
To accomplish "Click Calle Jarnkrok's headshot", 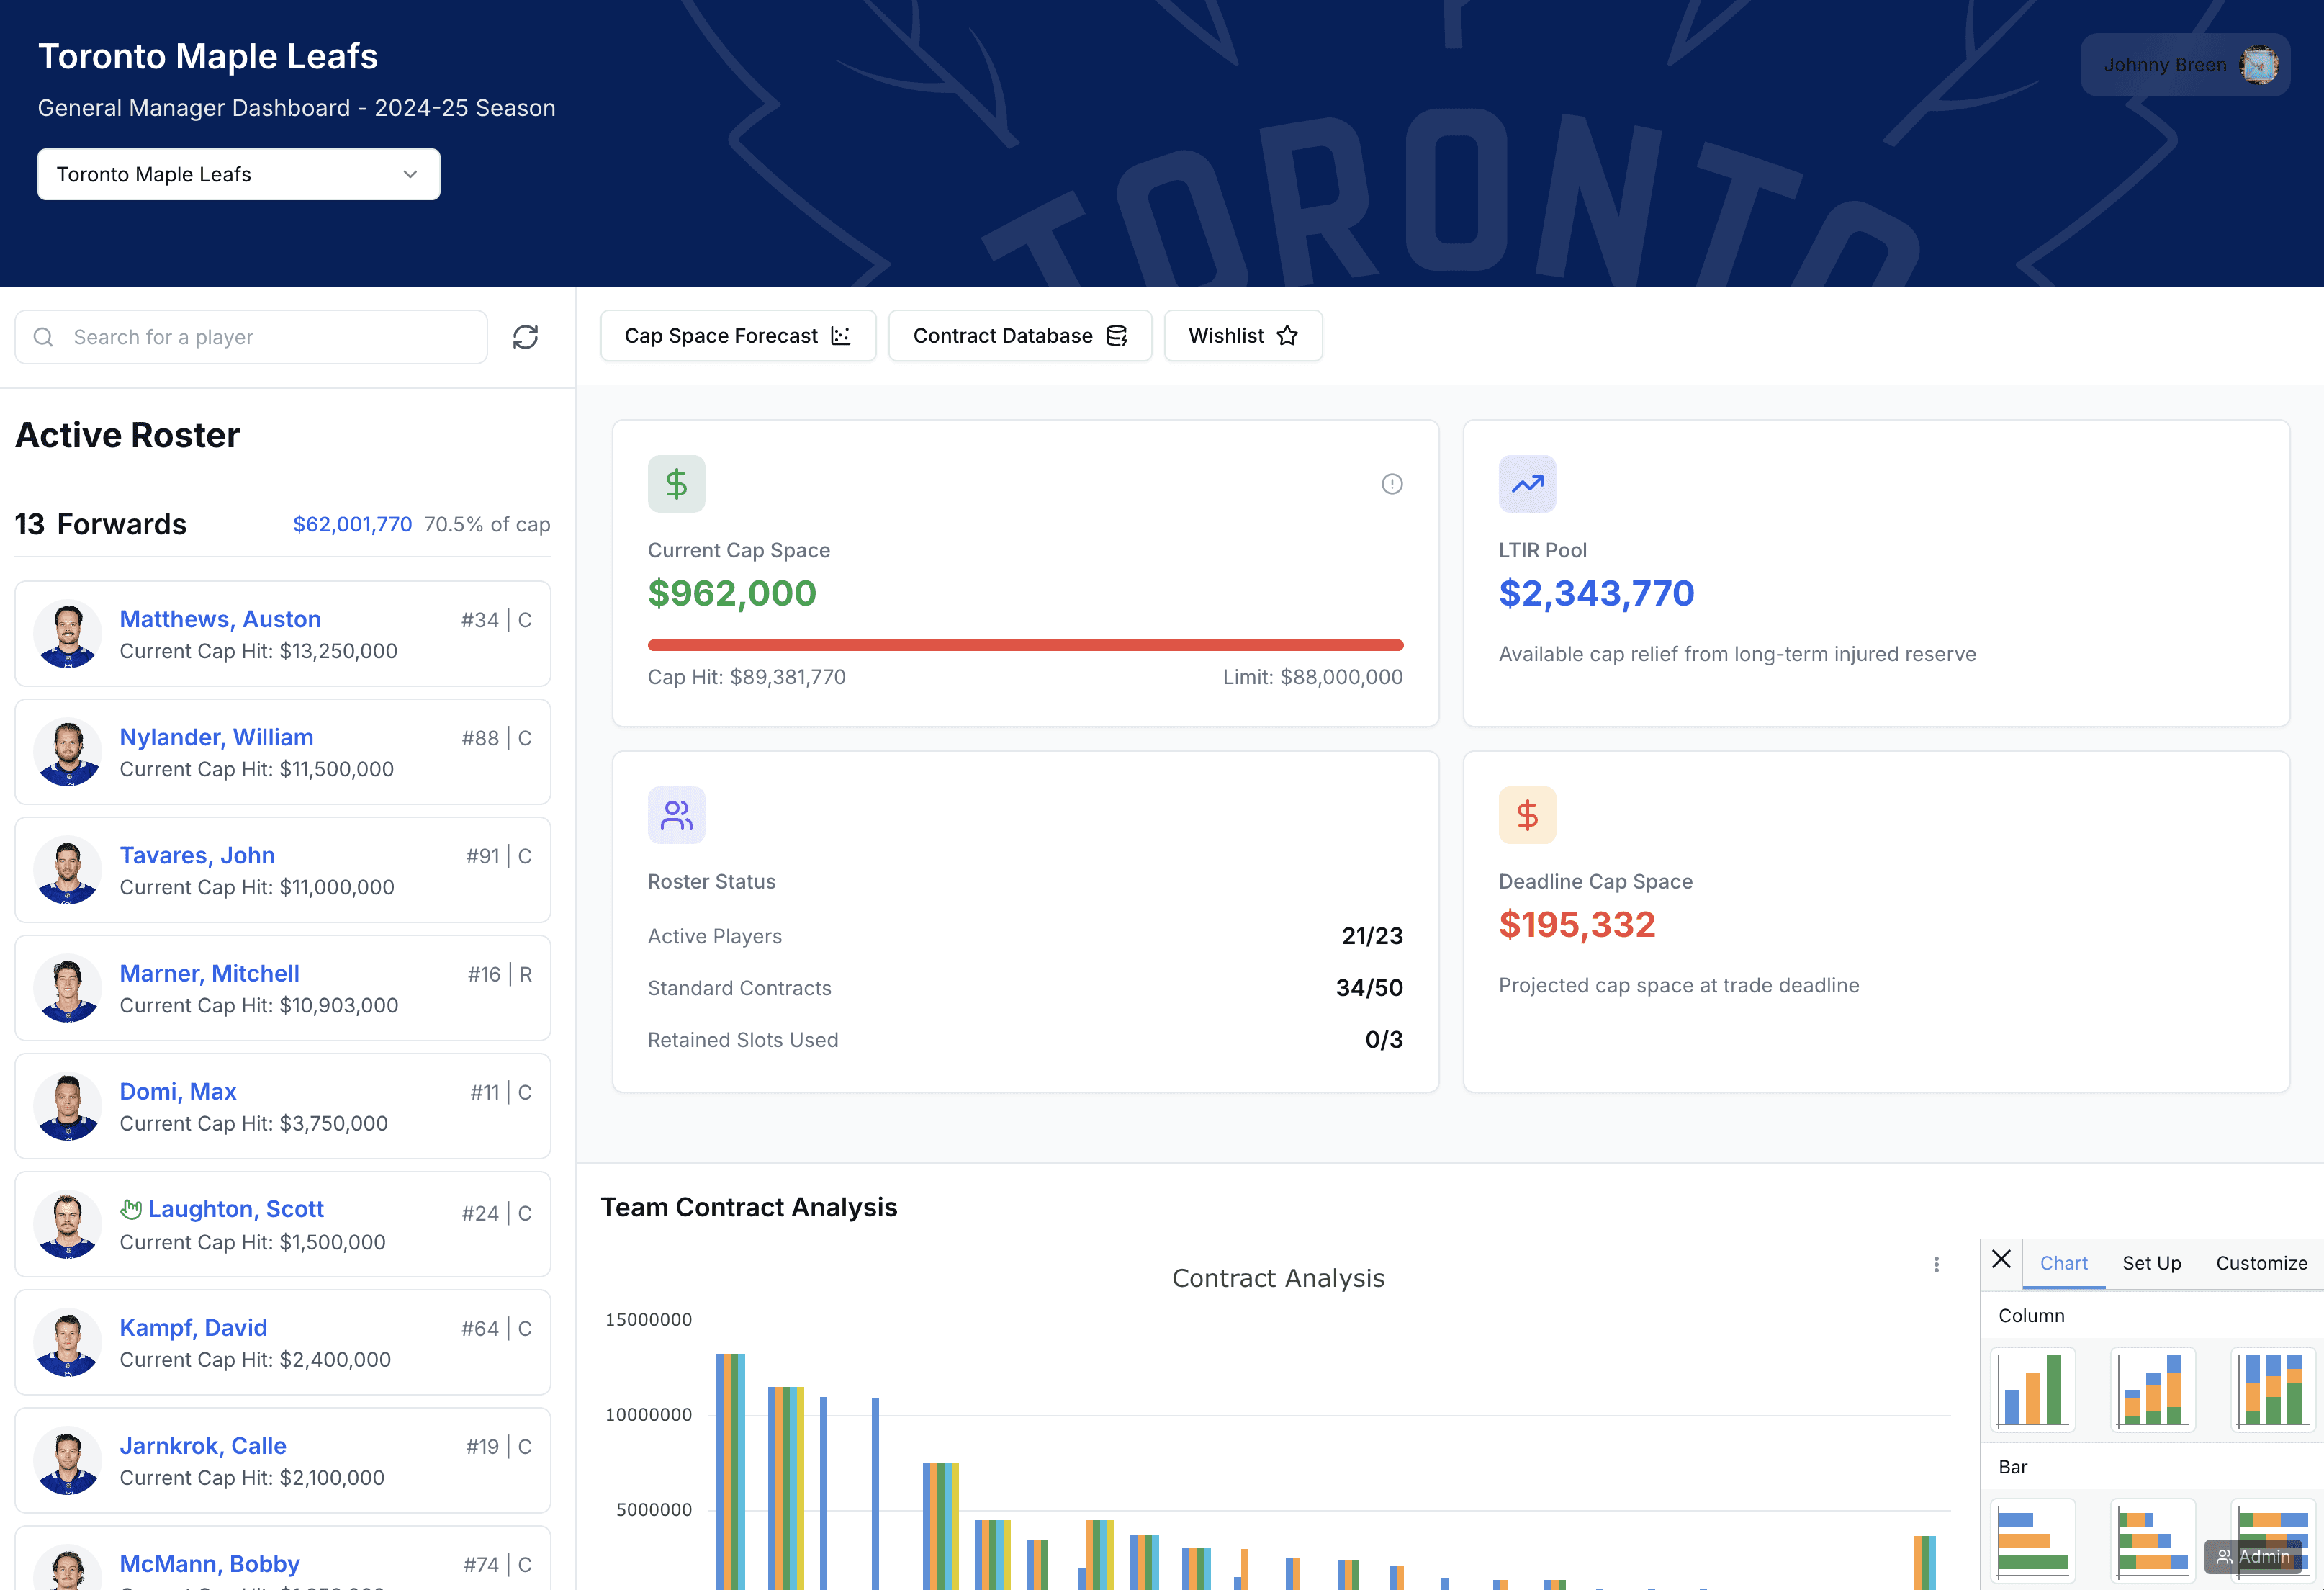I will (x=67, y=1461).
